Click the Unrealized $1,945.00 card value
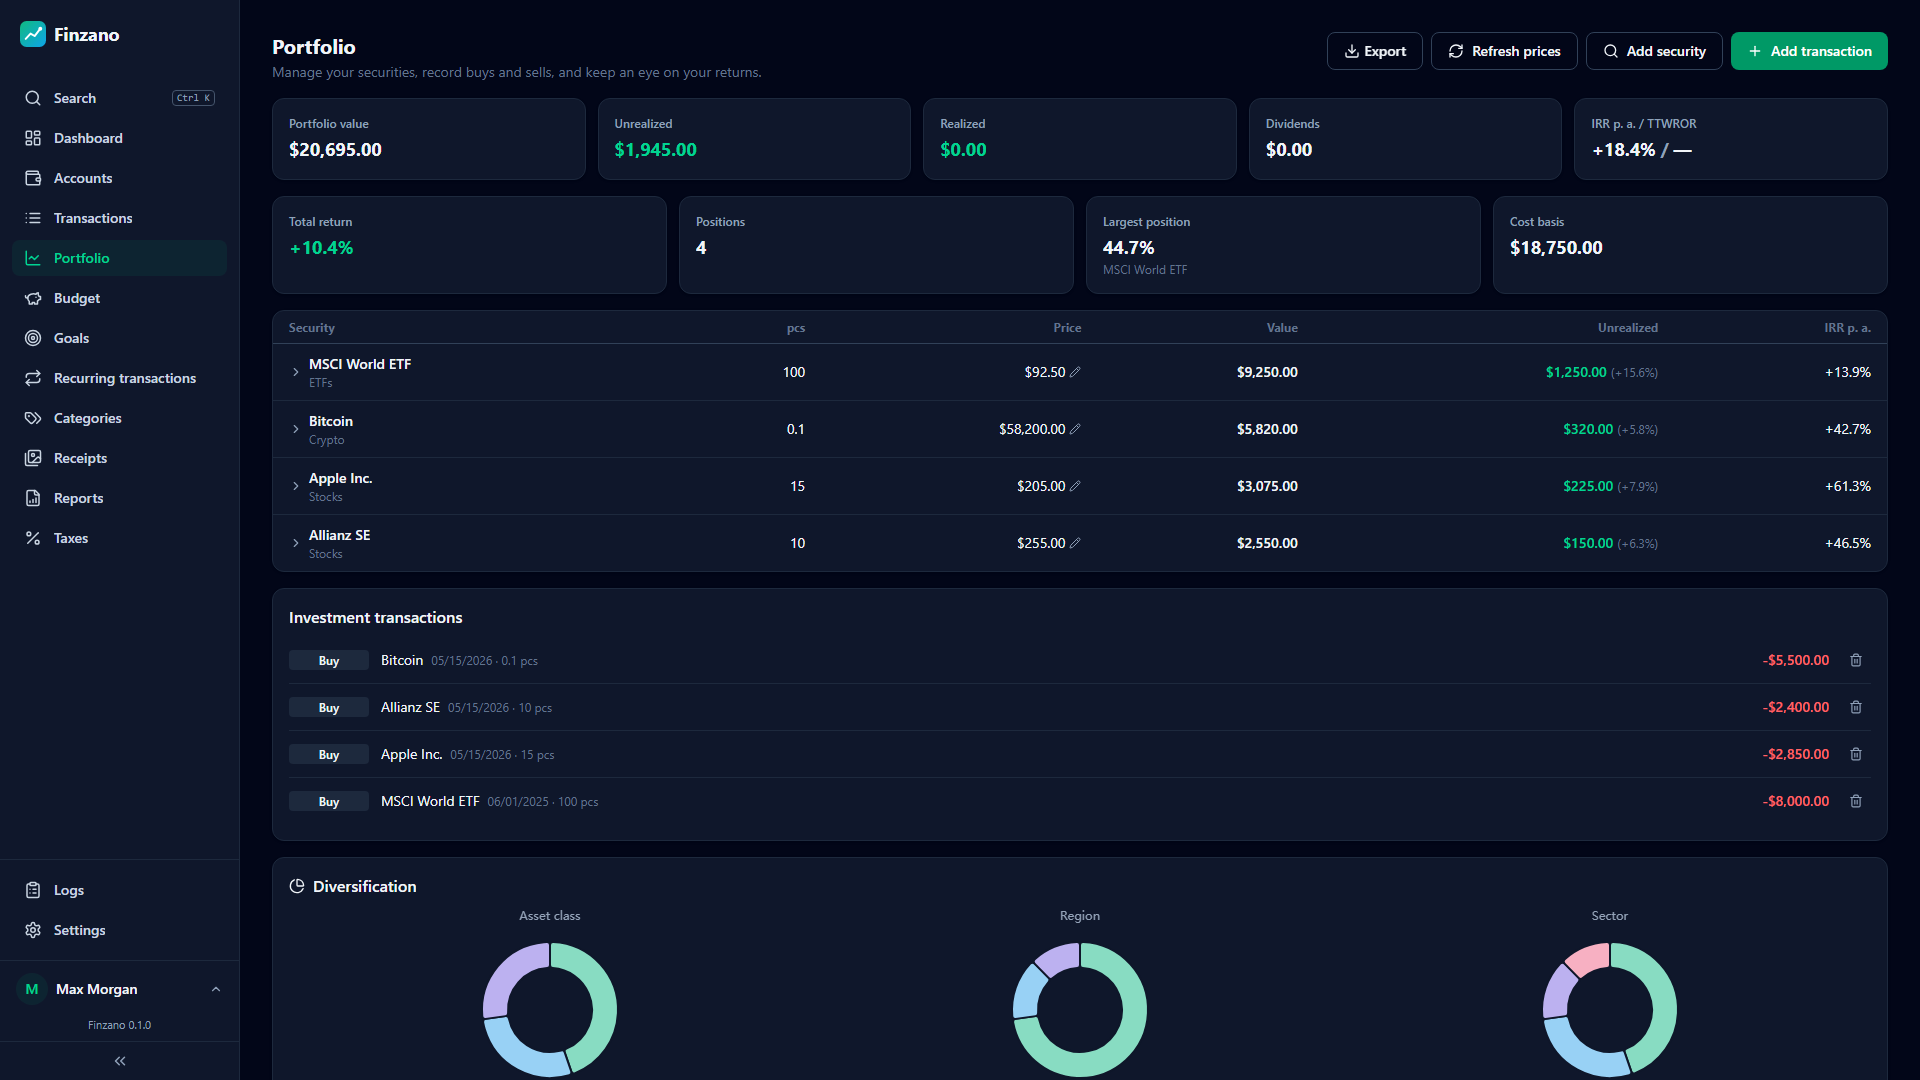 (656, 150)
